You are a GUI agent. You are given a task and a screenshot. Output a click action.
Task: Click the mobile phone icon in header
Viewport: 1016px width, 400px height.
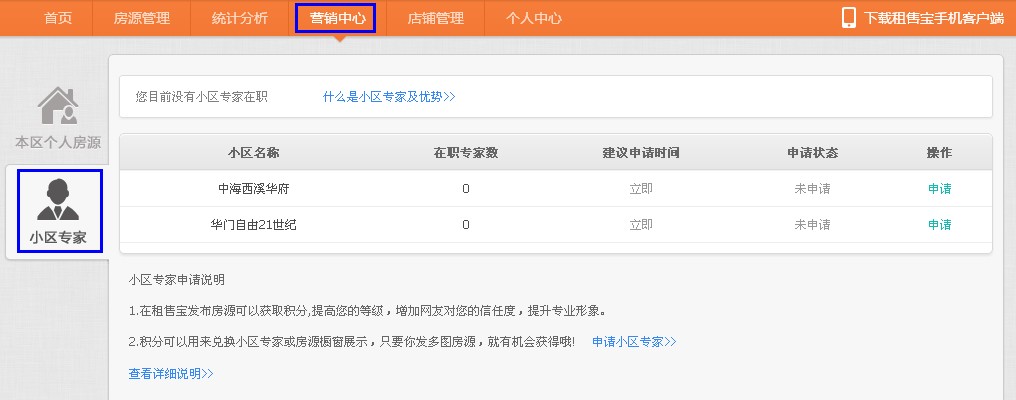pos(849,18)
